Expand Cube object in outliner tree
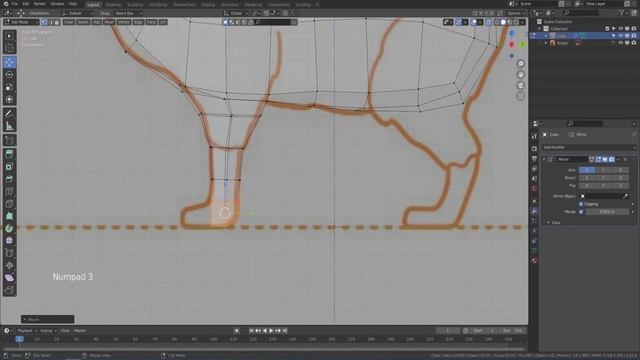This screenshot has width=640, height=360. 546,36
